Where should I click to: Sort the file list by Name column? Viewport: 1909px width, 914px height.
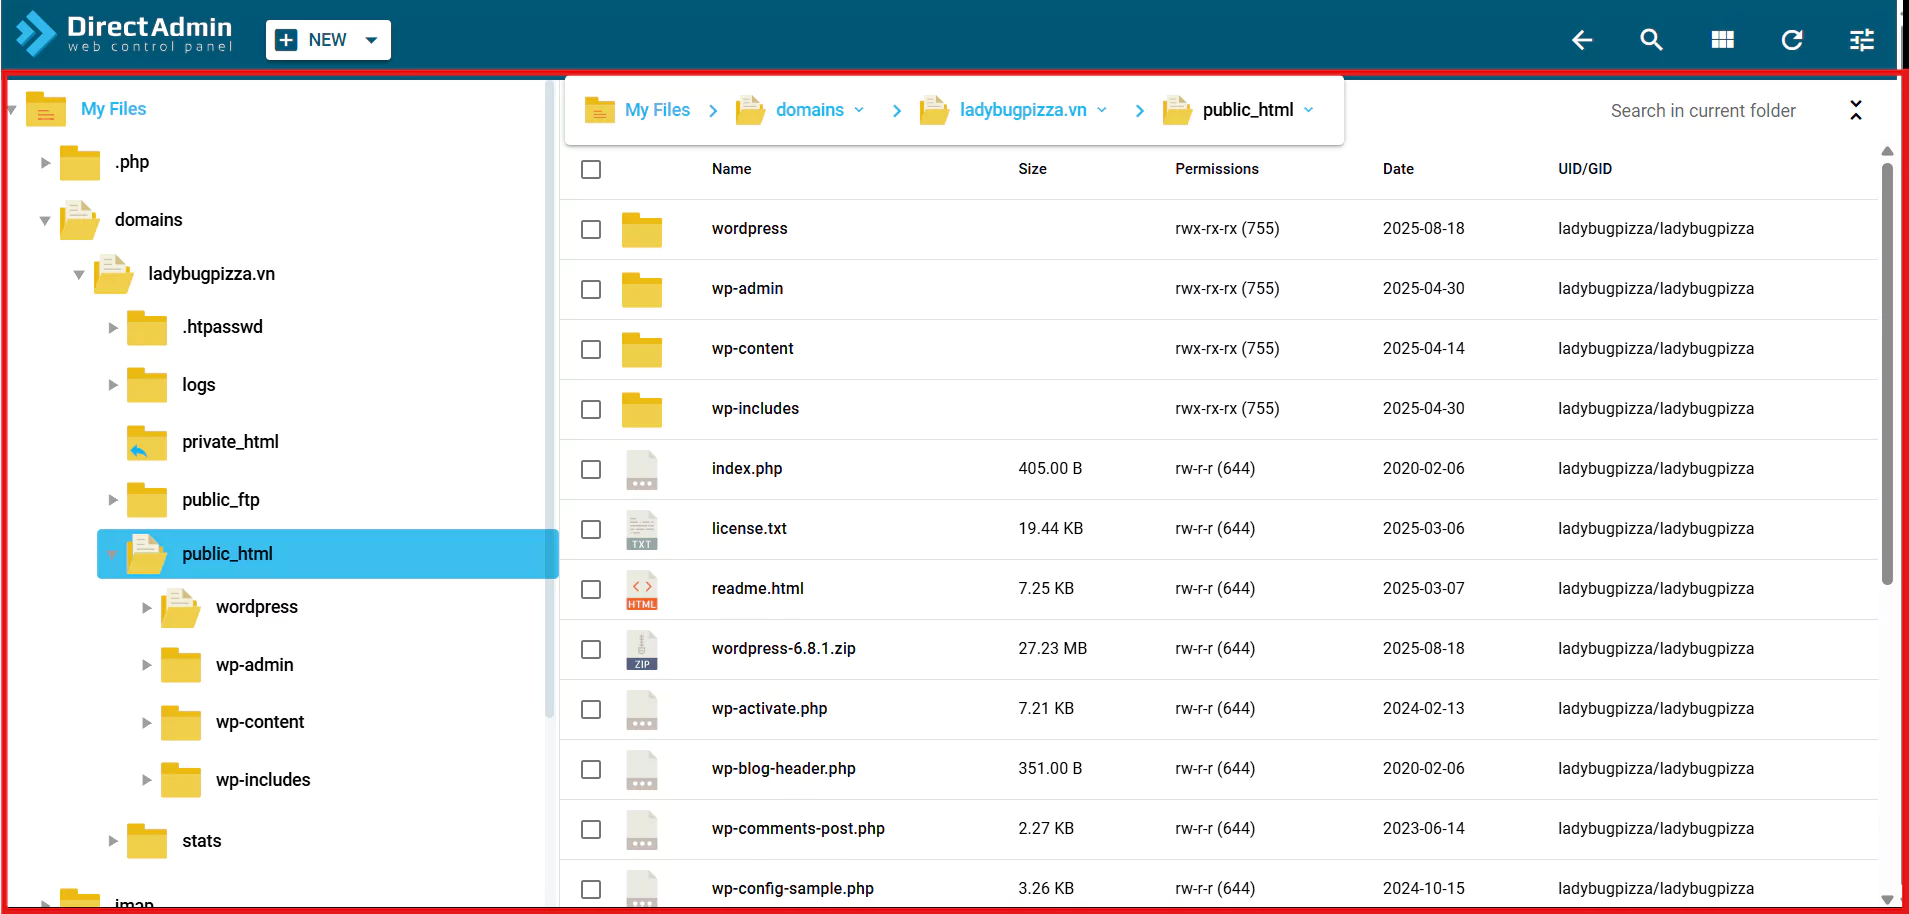pos(732,169)
